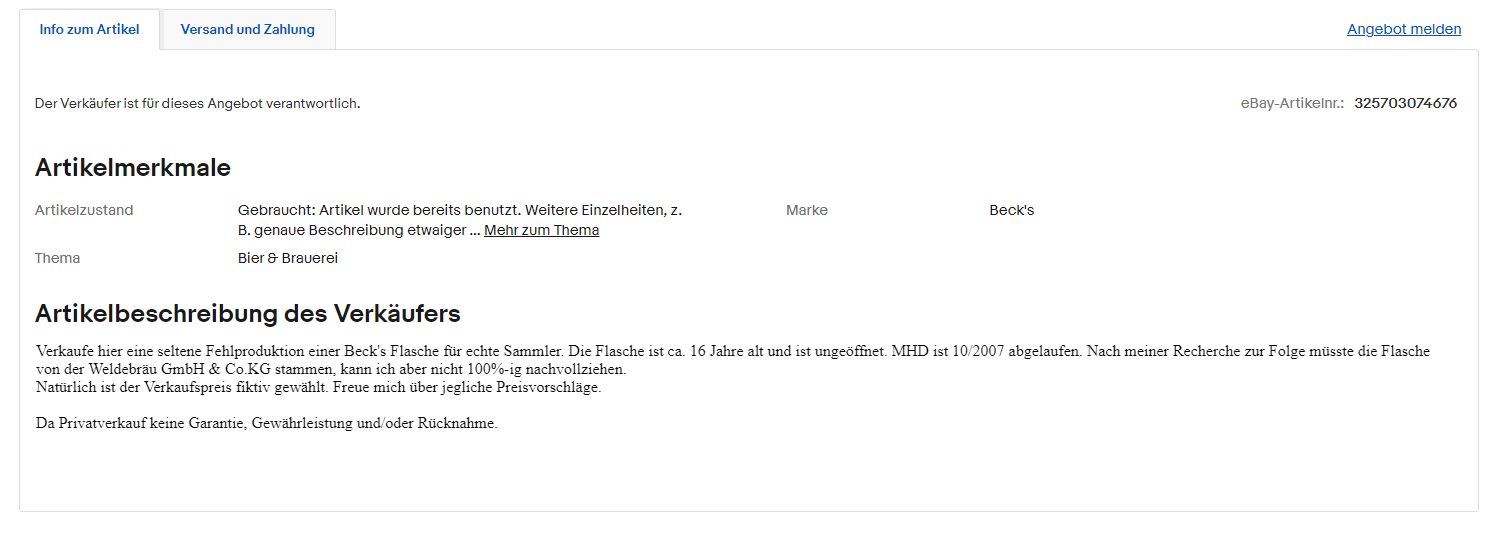
Task: Click the Bier & Brauerei value
Action: [288, 258]
